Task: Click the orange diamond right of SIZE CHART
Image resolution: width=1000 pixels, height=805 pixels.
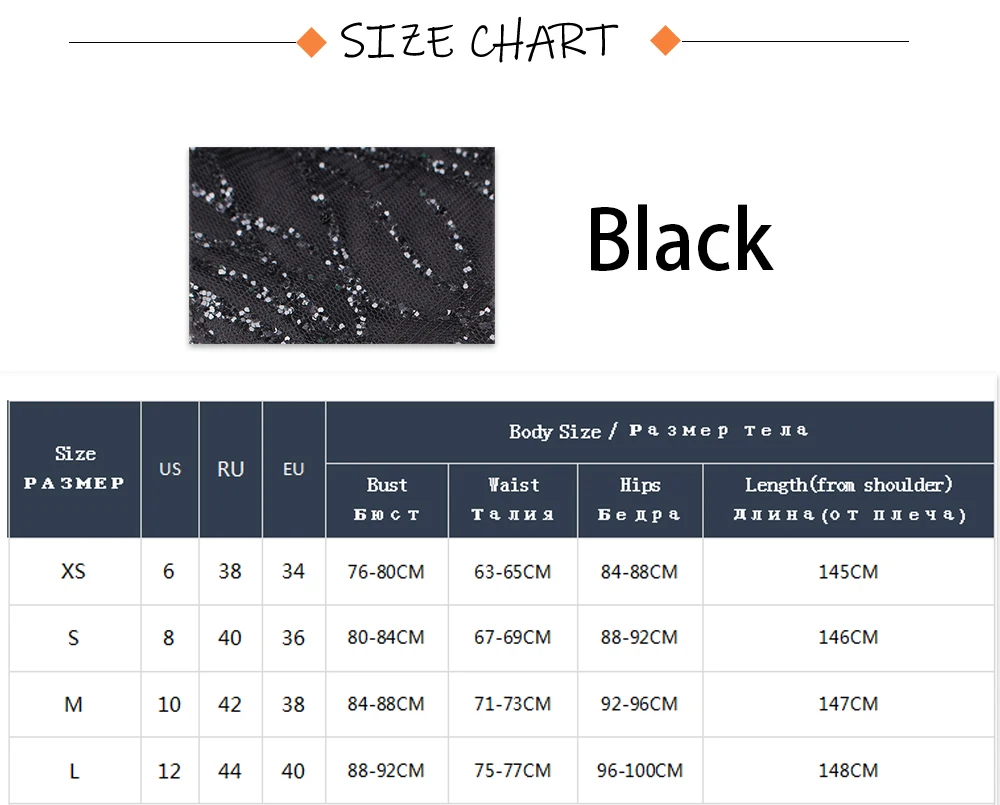Action: (x=665, y=42)
